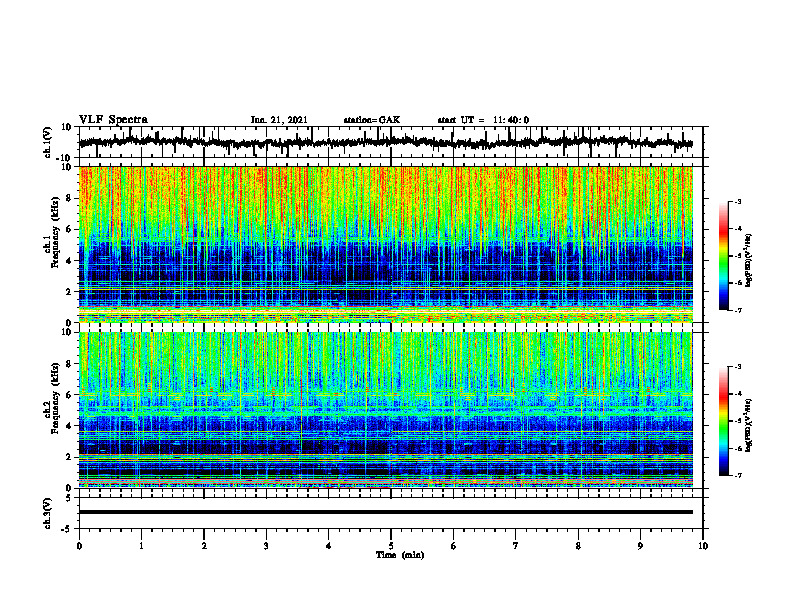Click the "VLF Spectra" title text
Viewport: 792px width, 612px height.
coord(113,120)
